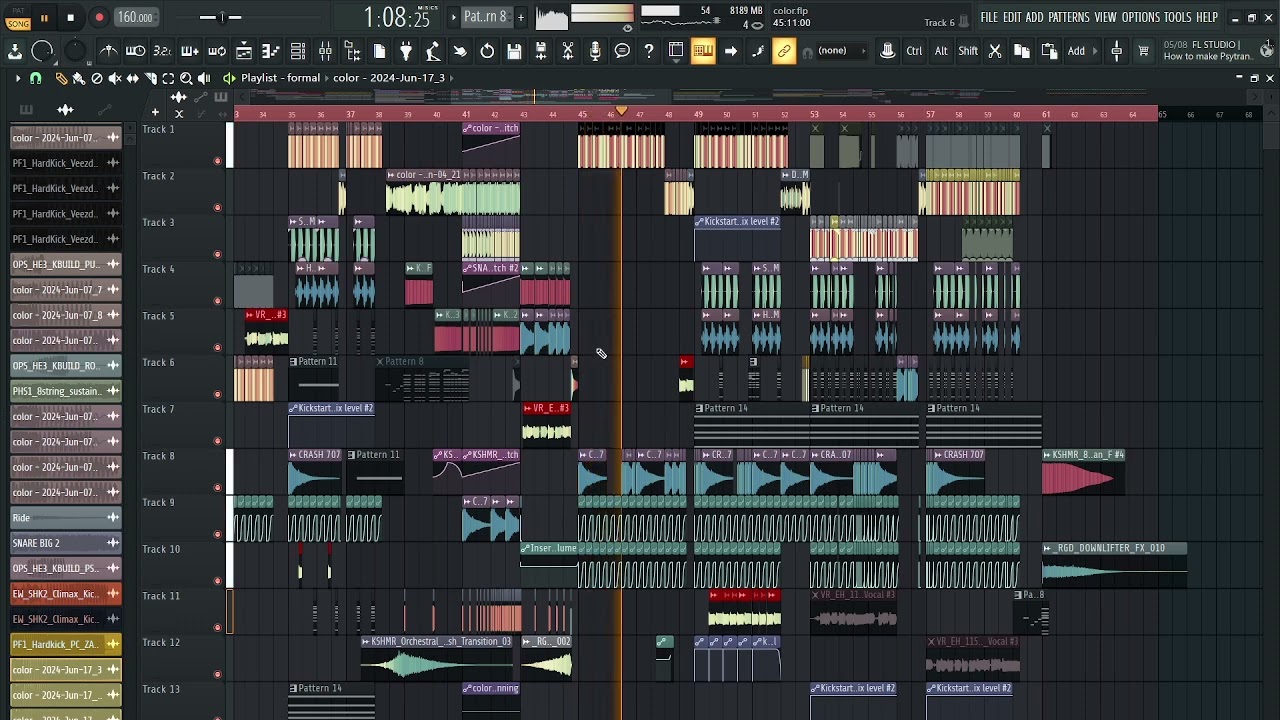
Task: Open the Mixer view icon
Action: coord(325,51)
